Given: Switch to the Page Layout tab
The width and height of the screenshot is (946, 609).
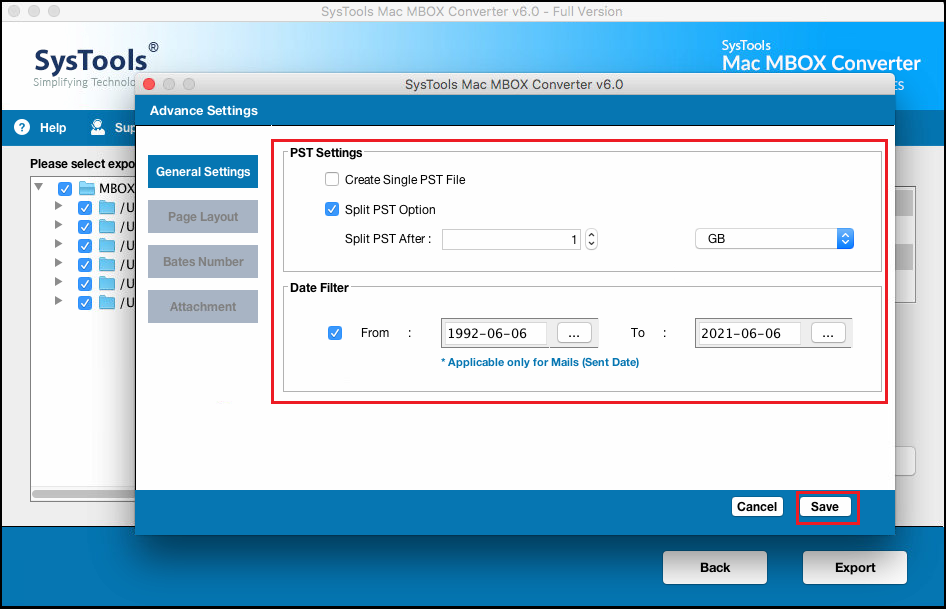Looking at the screenshot, I should click(x=203, y=217).
